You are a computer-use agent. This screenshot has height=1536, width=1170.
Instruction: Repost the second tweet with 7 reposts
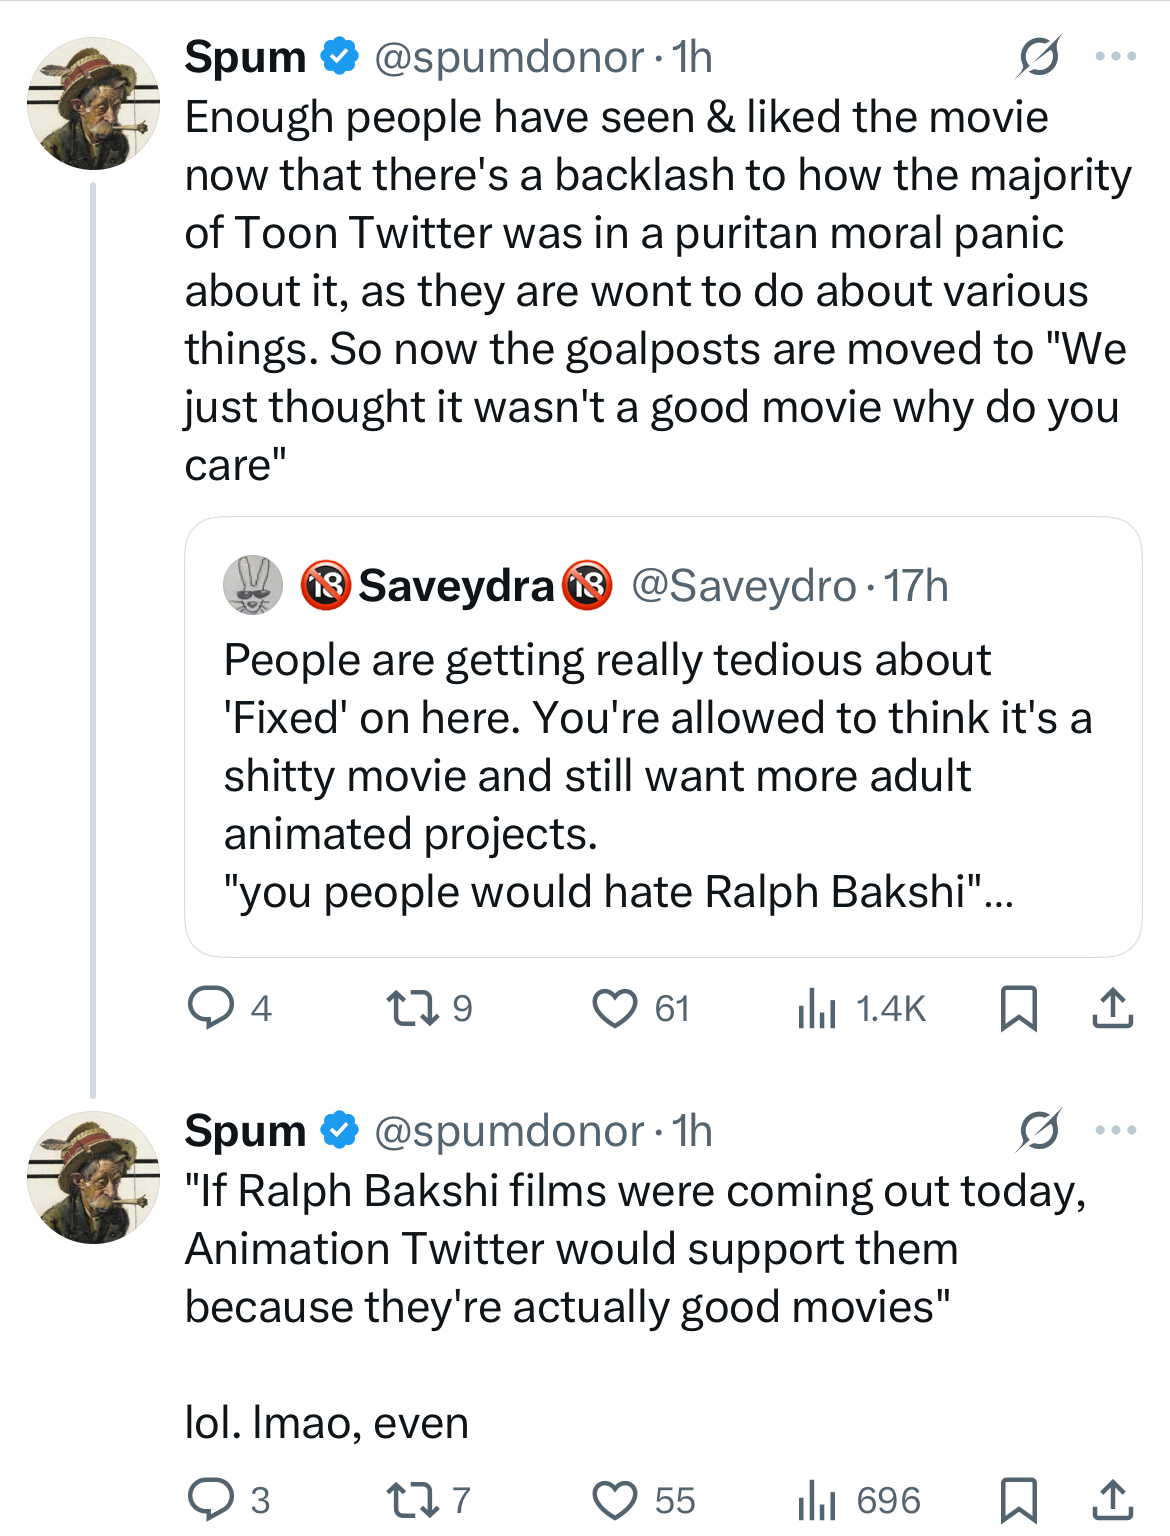click(x=413, y=1500)
